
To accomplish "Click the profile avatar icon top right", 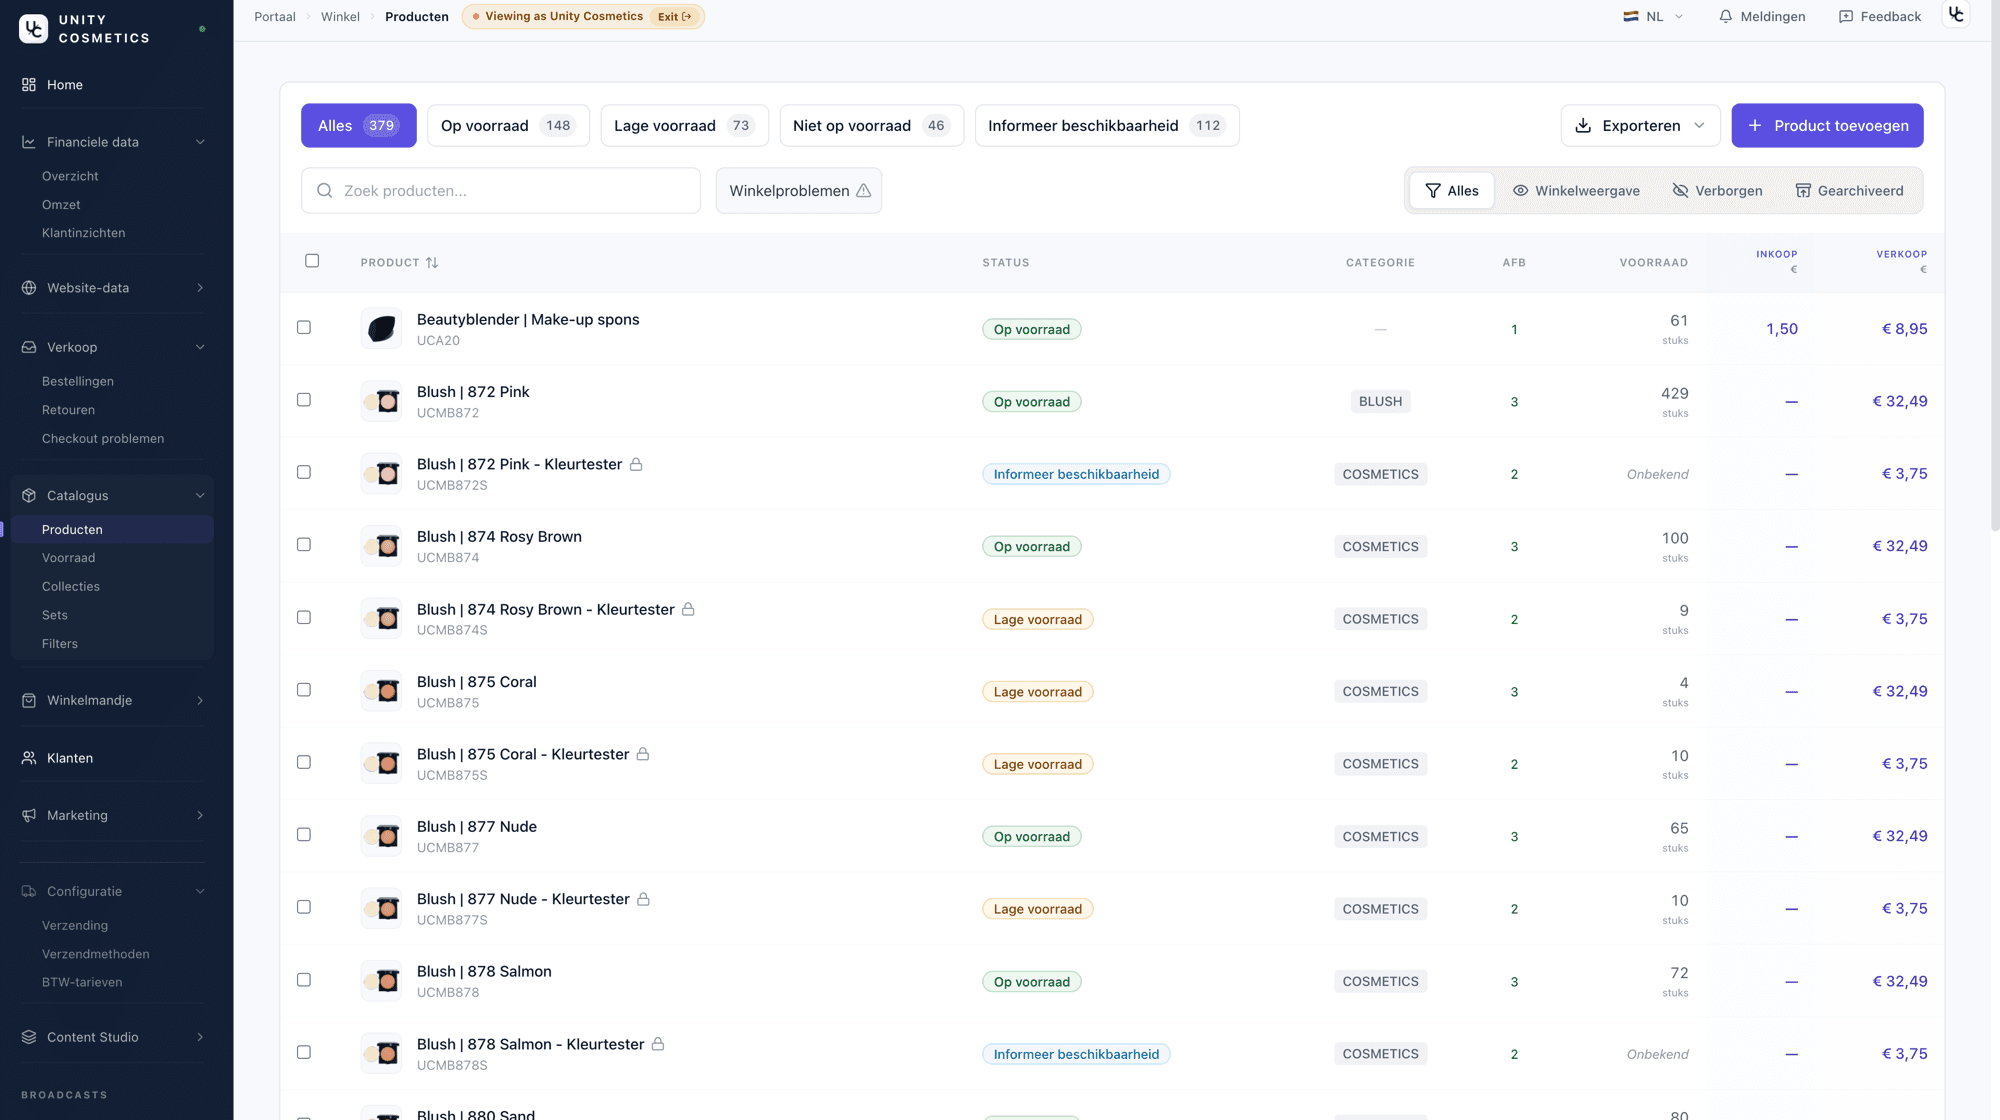I will click(x=1956, y=15).
